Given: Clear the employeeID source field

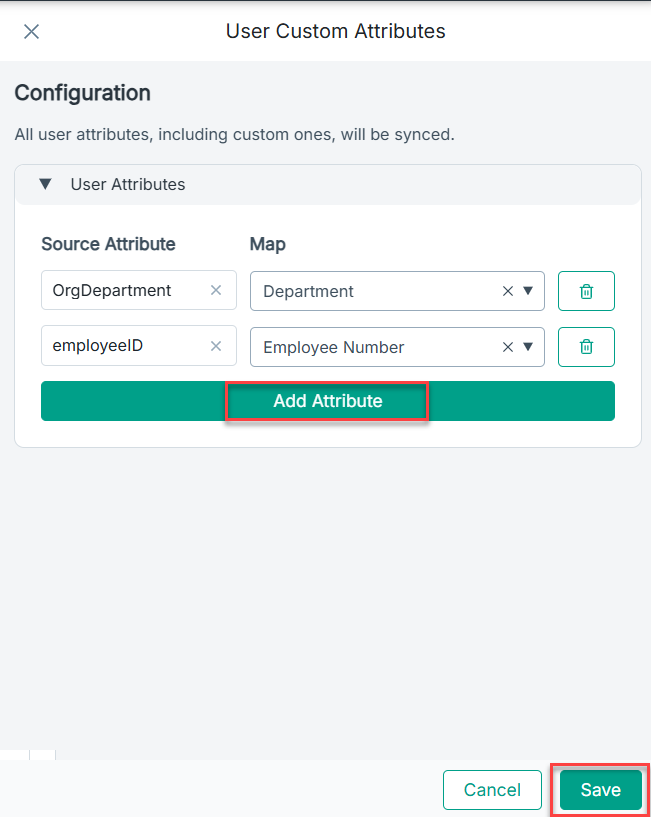Looking at the screenshot, I should coord(216,347).
